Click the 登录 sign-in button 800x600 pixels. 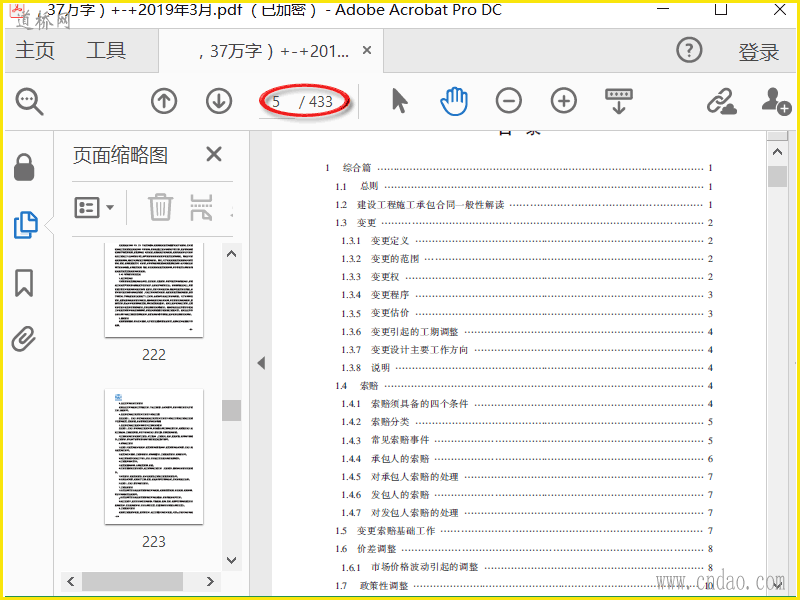(x=759, y=52)
